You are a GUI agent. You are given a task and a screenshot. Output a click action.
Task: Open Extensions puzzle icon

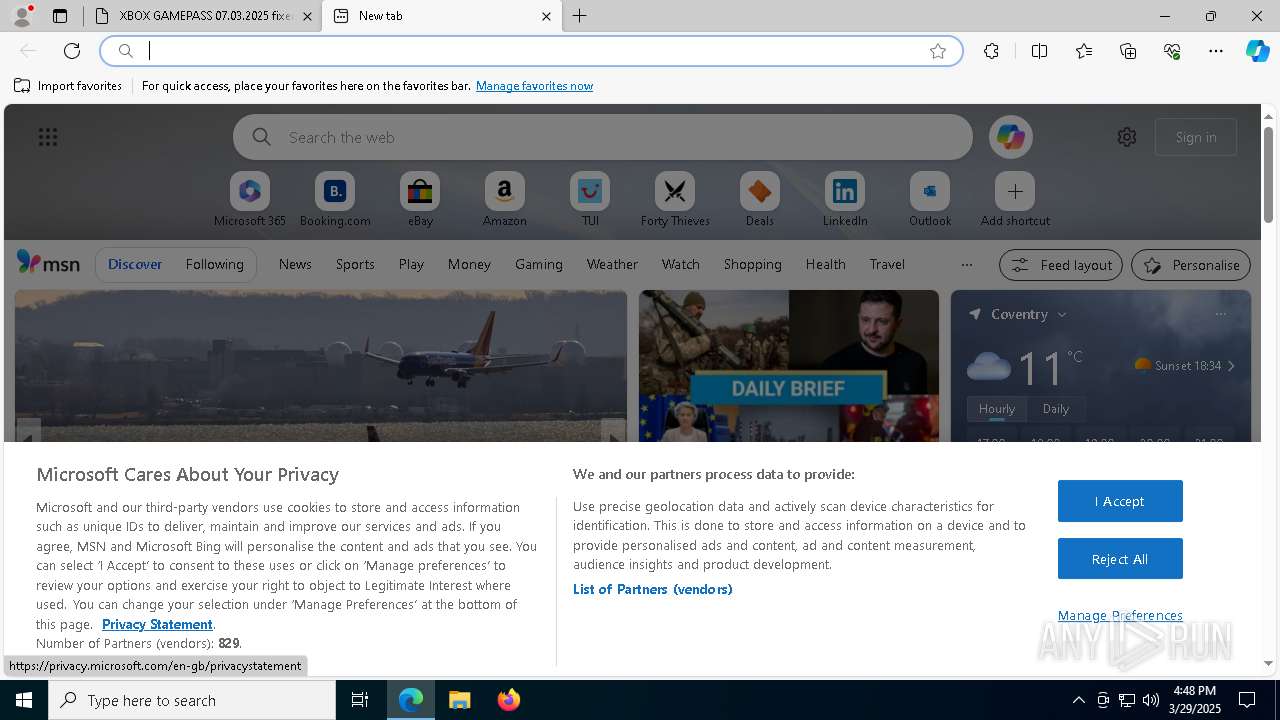pos(991,51)
